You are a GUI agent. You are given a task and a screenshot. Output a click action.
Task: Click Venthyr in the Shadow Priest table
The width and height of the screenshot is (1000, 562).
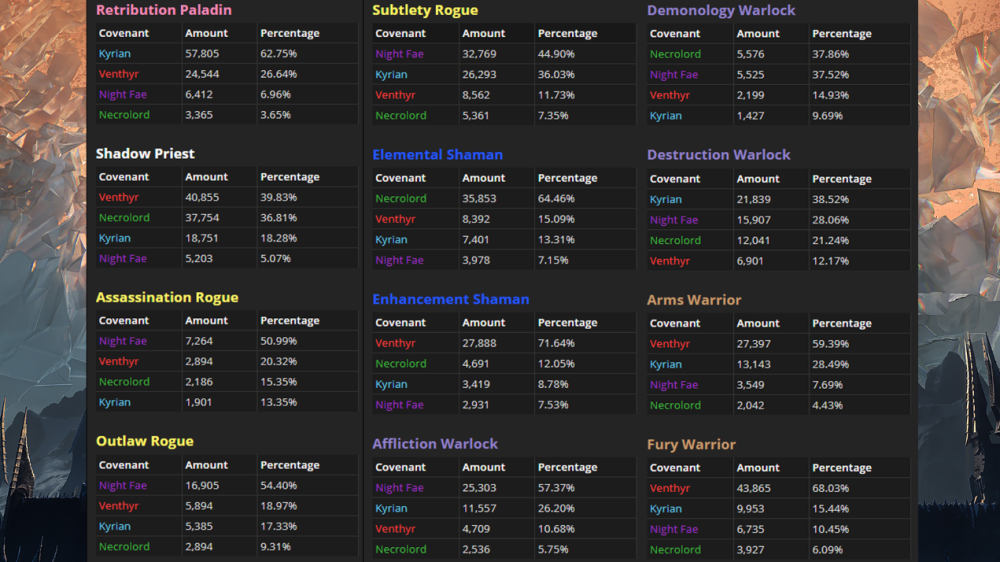pyautogui.click(x=119, y=197)
